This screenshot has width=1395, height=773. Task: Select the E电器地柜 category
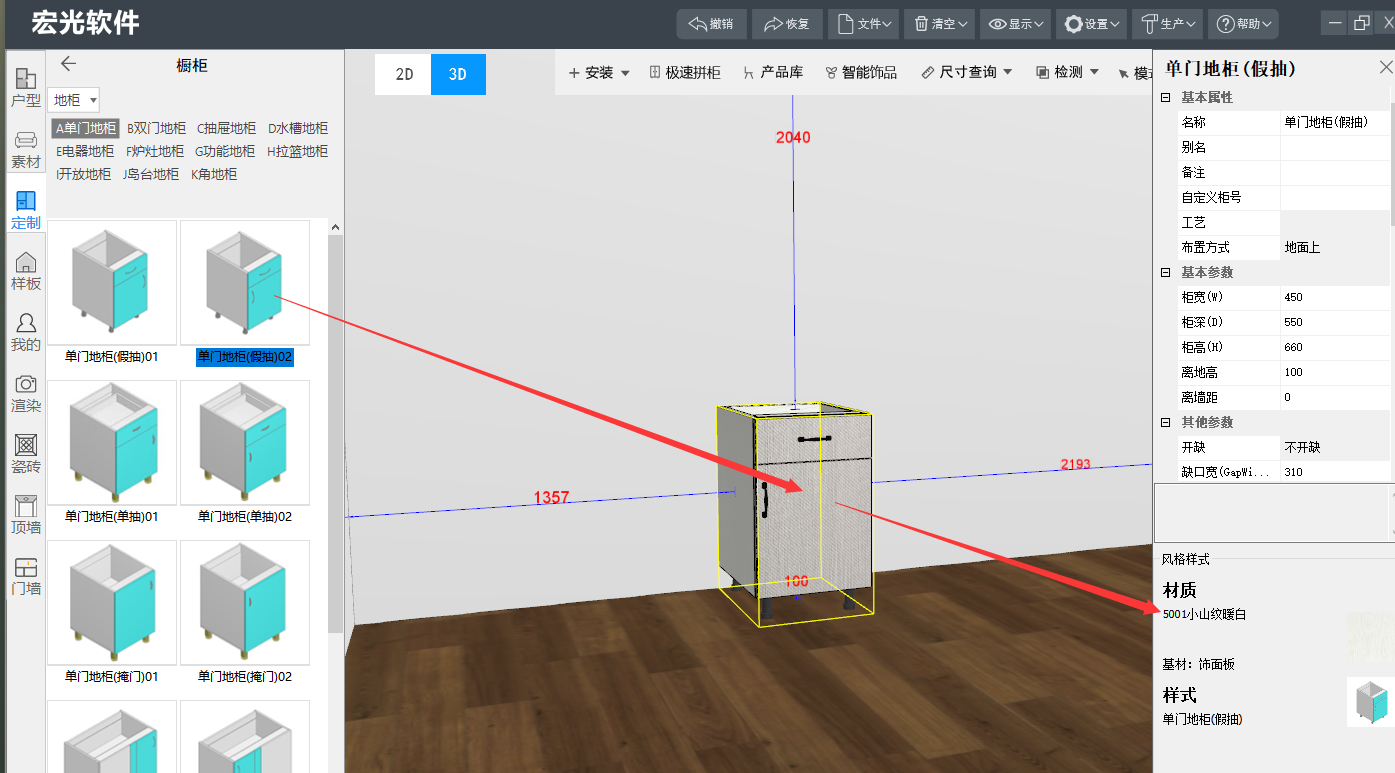point(85,151)
